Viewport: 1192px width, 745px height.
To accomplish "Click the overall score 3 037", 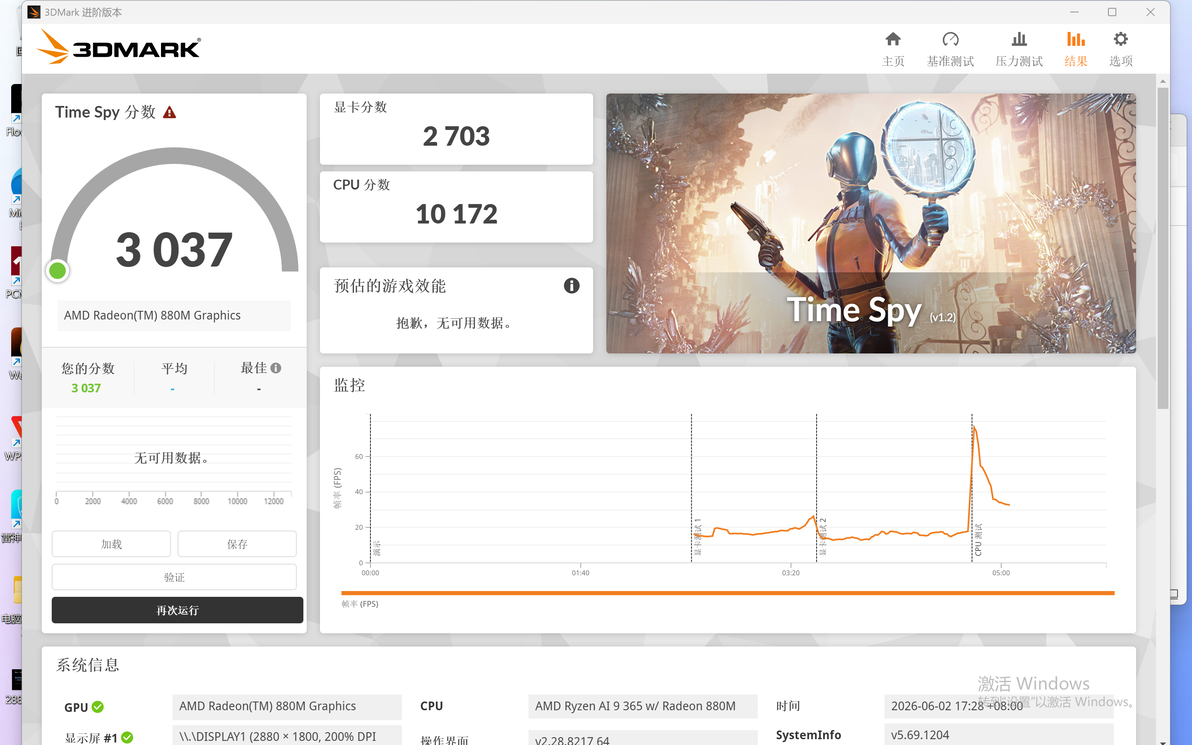I will tap(174, 250).
